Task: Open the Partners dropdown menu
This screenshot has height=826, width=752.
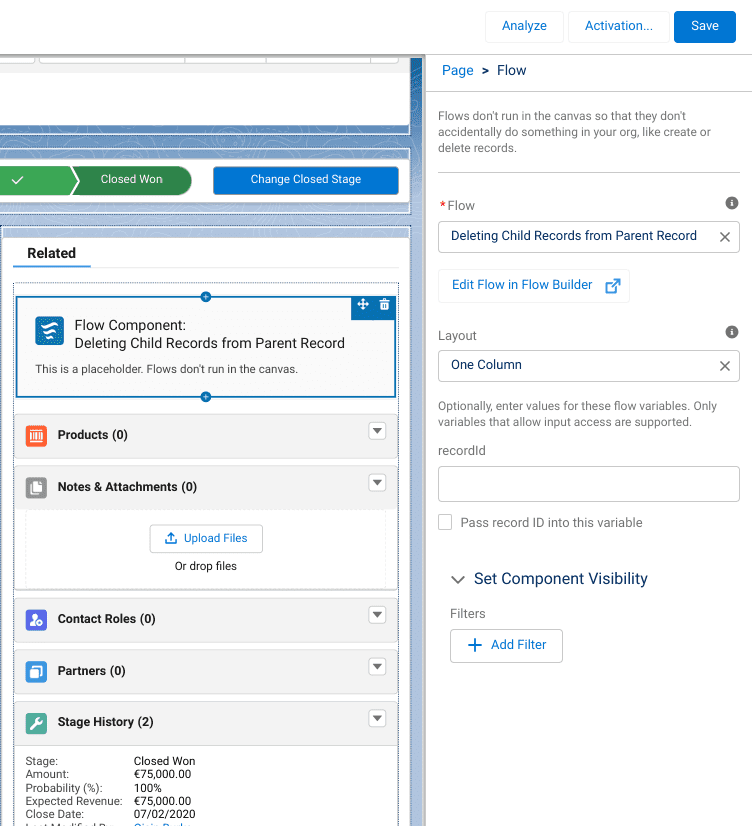Action: (x=377, y=667)
